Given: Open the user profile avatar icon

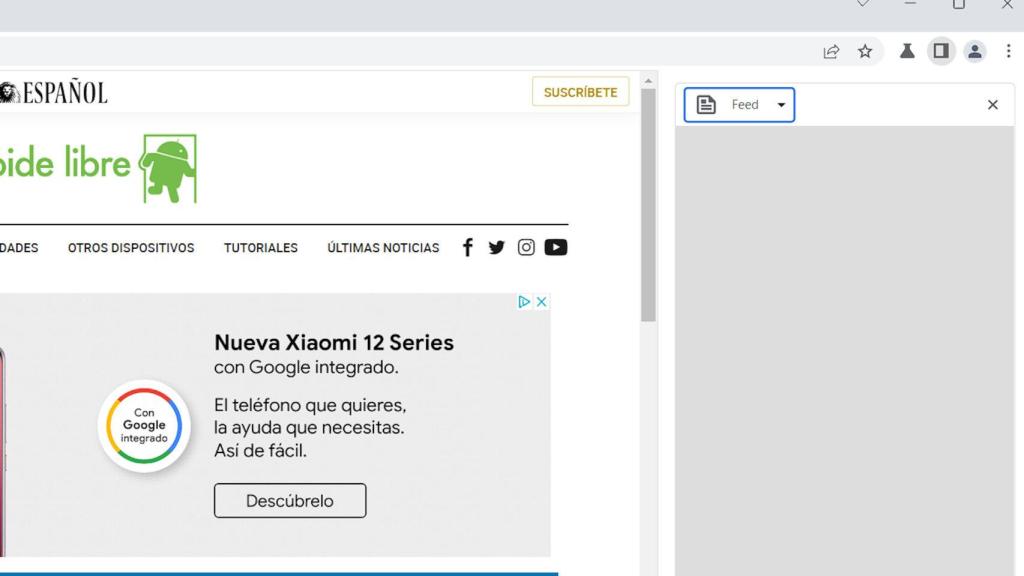Looking at the screenshot, I should [x=975, y=51].
